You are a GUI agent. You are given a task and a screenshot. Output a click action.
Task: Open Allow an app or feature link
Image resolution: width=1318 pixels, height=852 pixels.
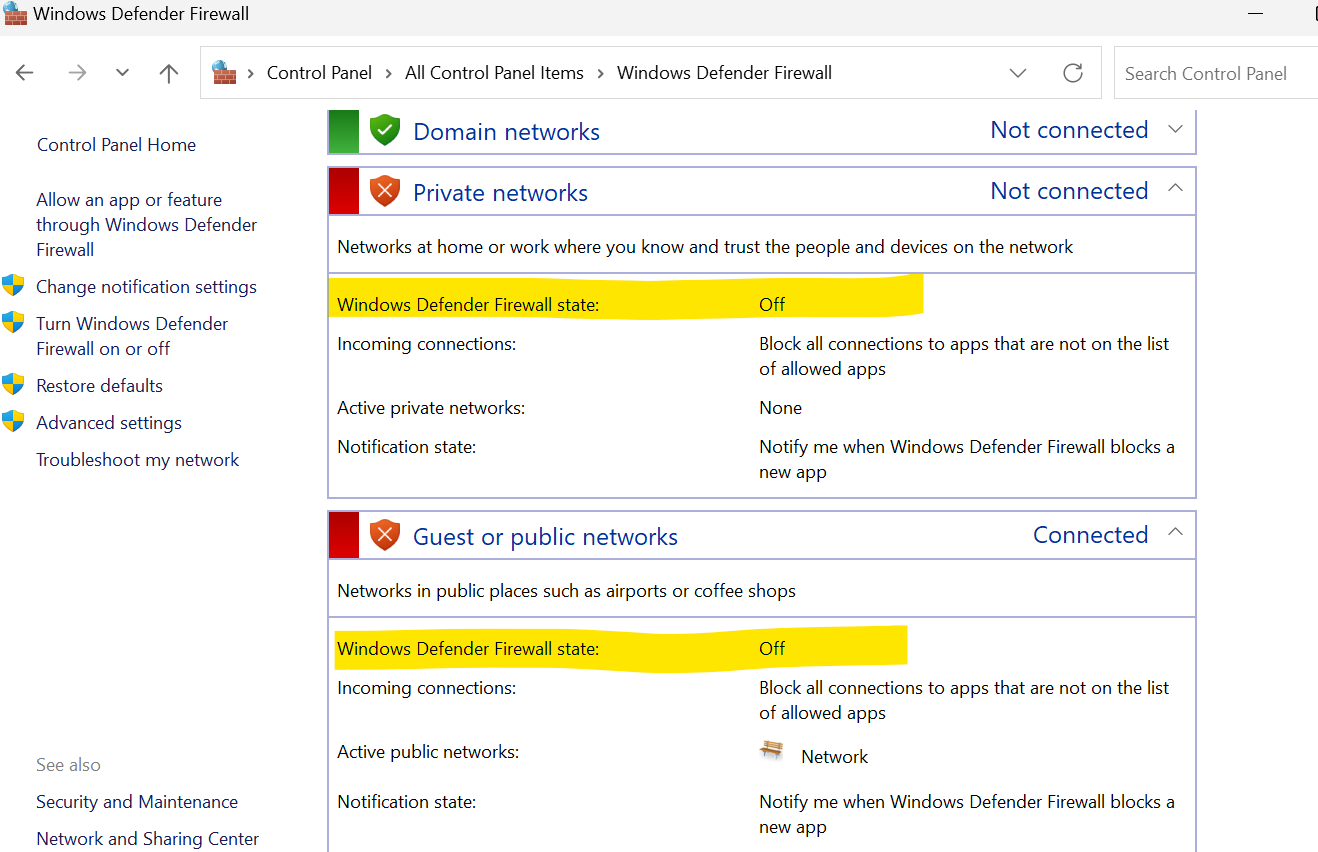point(146,225)
